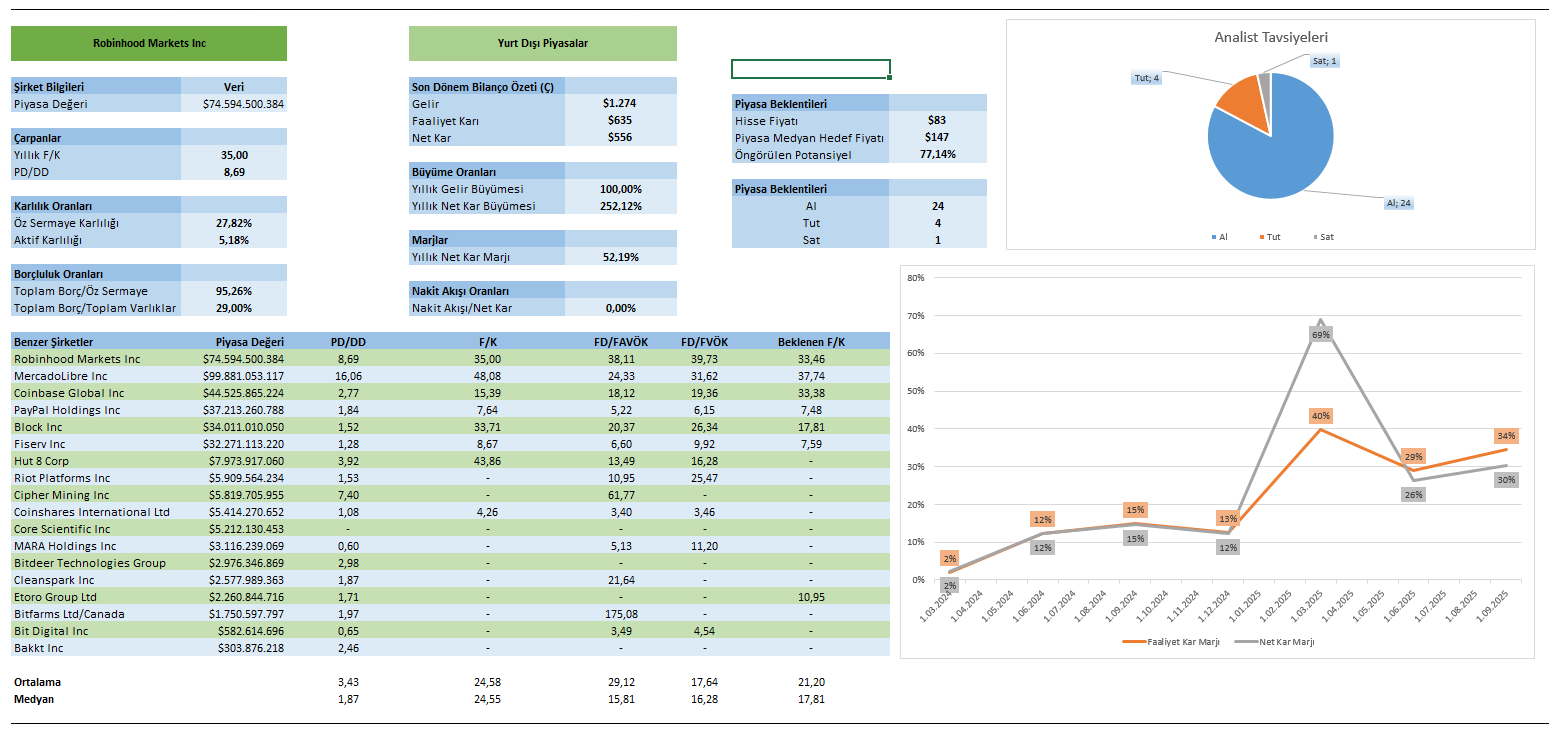Image resolution: width=1556 pixels, height=733 pixels.
Task: Select the 40% data label on the orange line
Action: coord(1321,416)
